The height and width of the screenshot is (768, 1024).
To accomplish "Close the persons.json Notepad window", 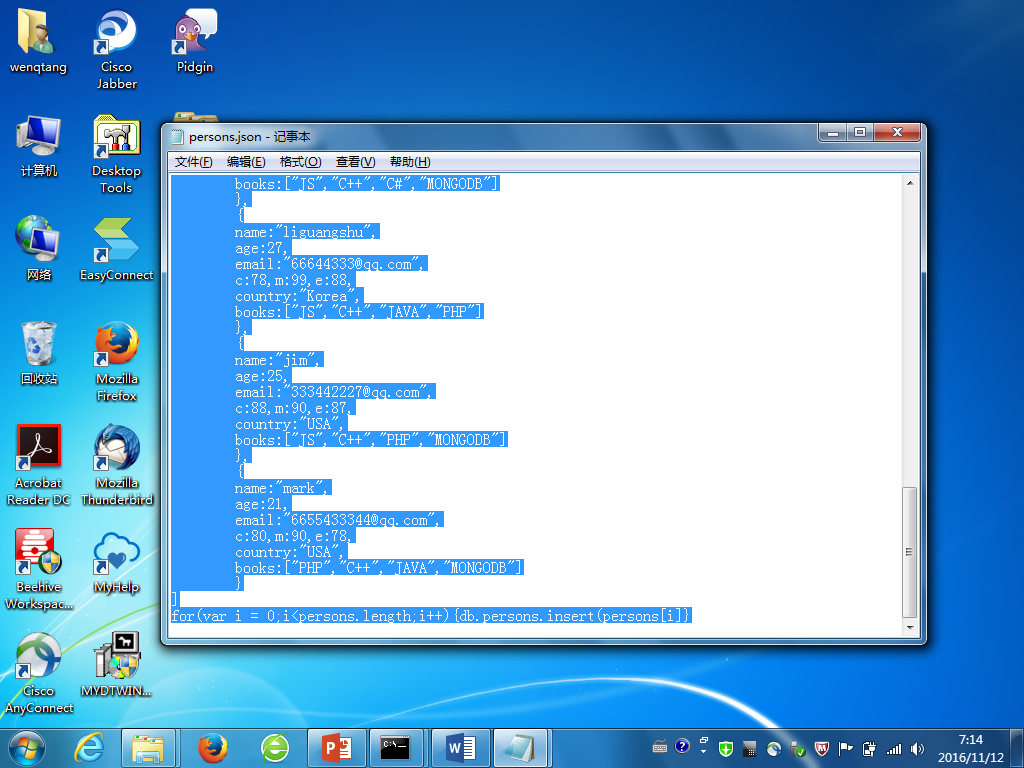I will coord(897,133).
